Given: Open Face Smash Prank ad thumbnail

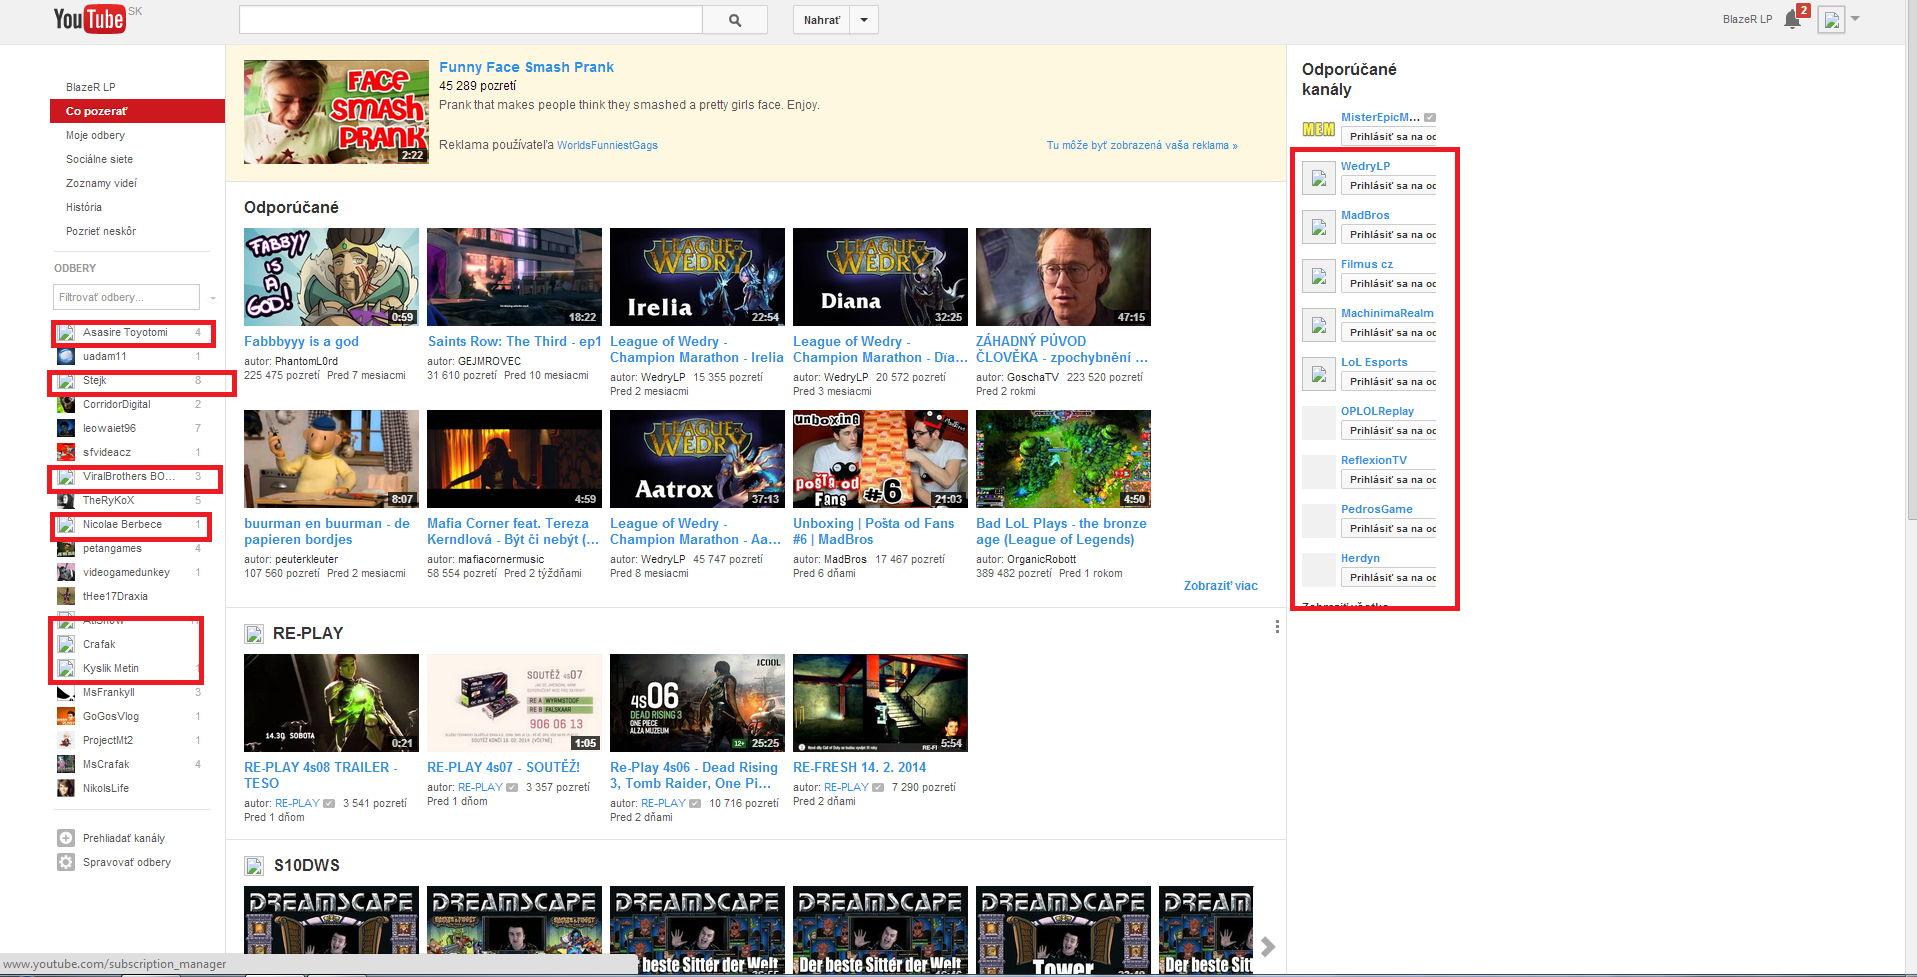Looking at the screenshot, I should pos(336,112).
